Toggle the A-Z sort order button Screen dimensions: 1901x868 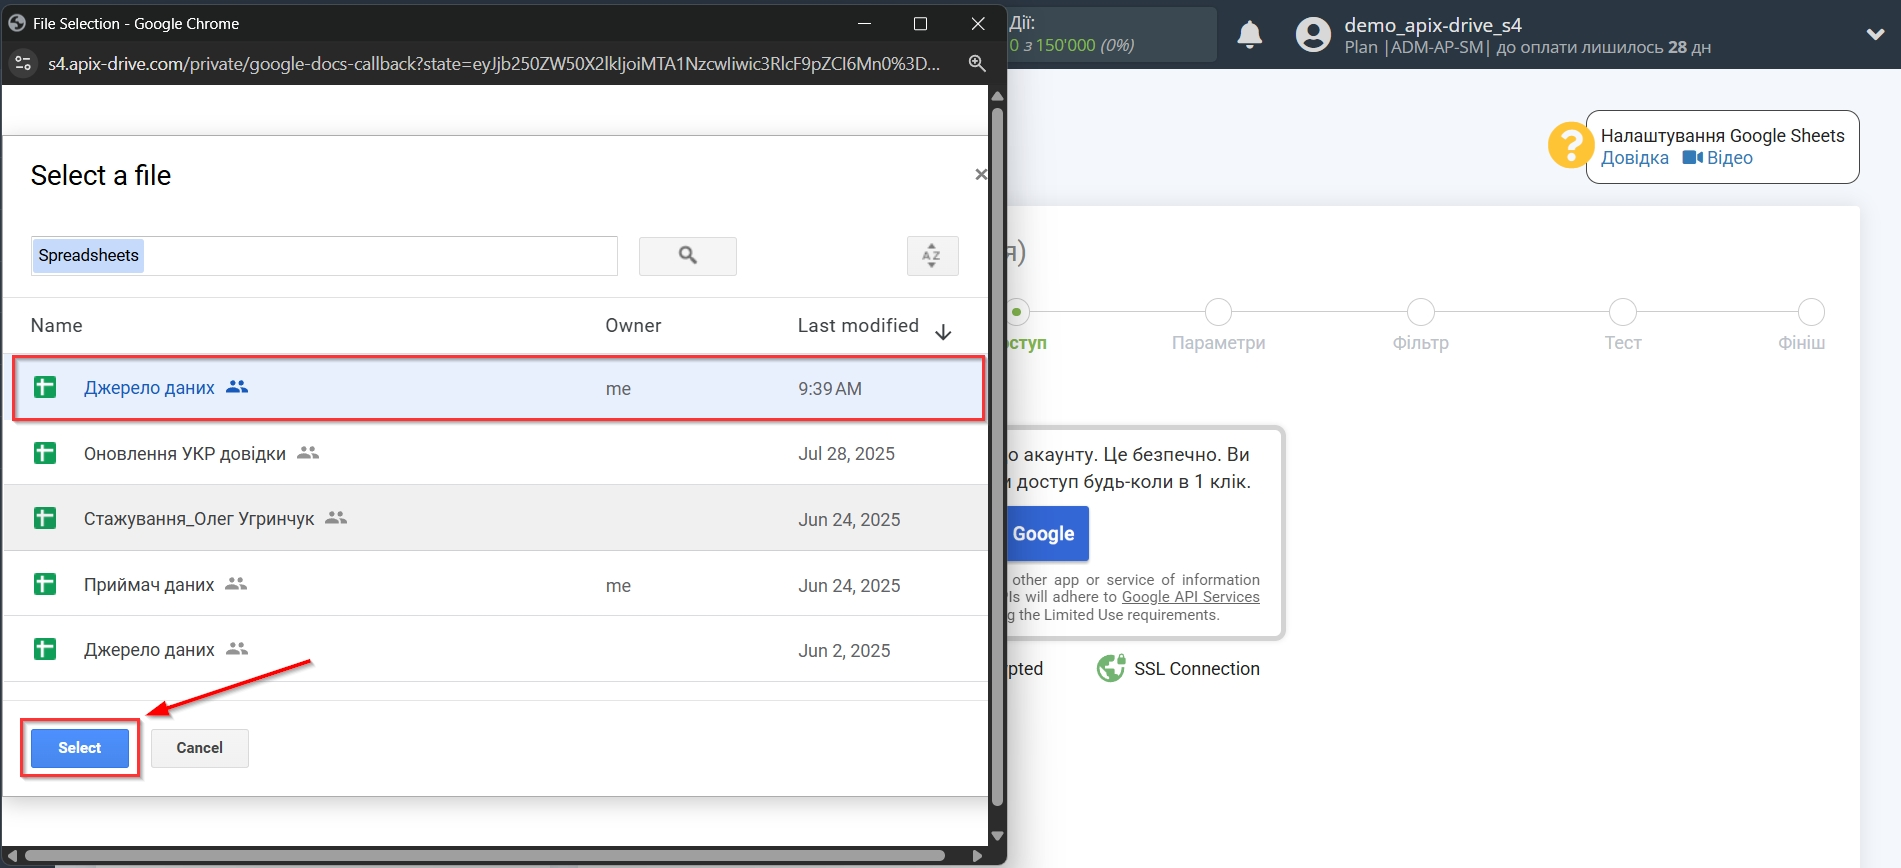click(x=932, y=256)
